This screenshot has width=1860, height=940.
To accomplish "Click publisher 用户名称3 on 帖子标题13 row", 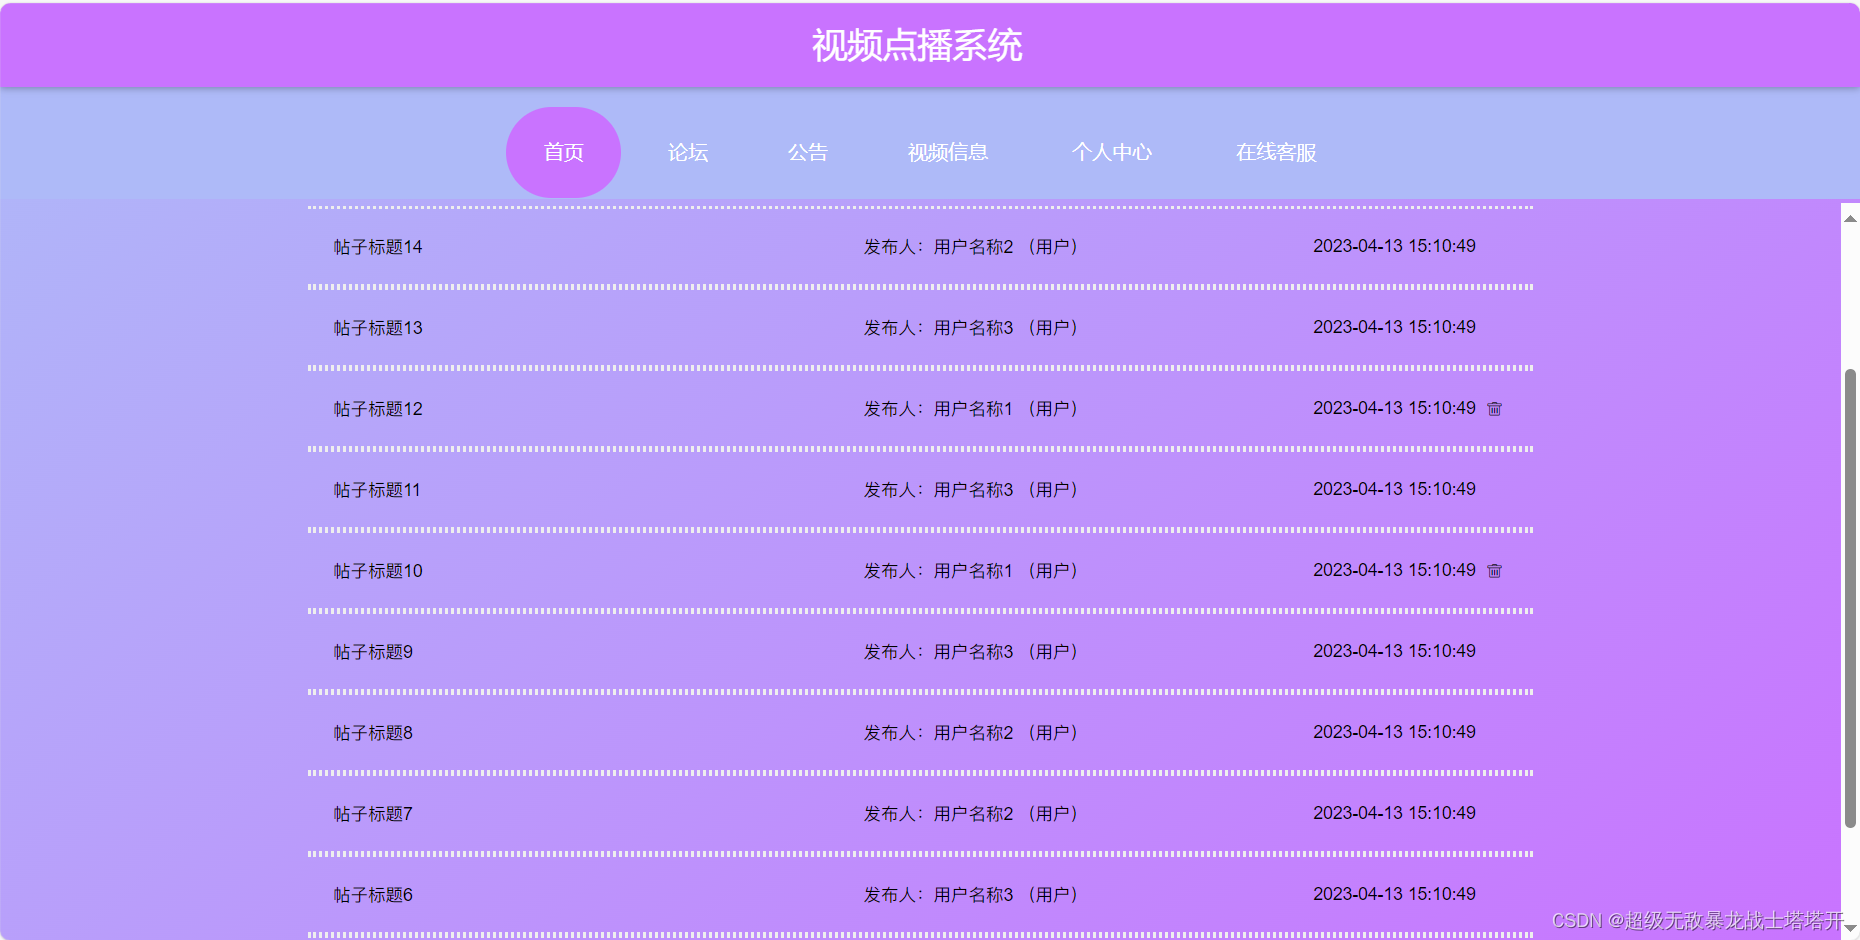I will click(x=973, y=328).
